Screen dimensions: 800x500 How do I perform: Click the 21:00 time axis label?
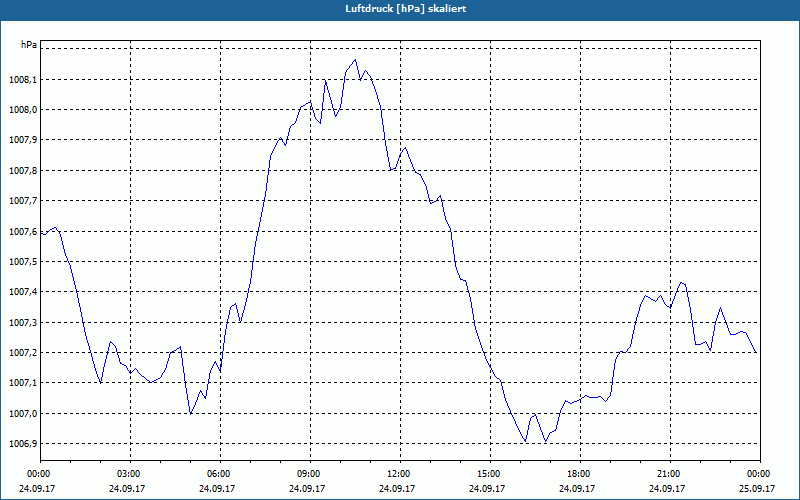[670, 474]
